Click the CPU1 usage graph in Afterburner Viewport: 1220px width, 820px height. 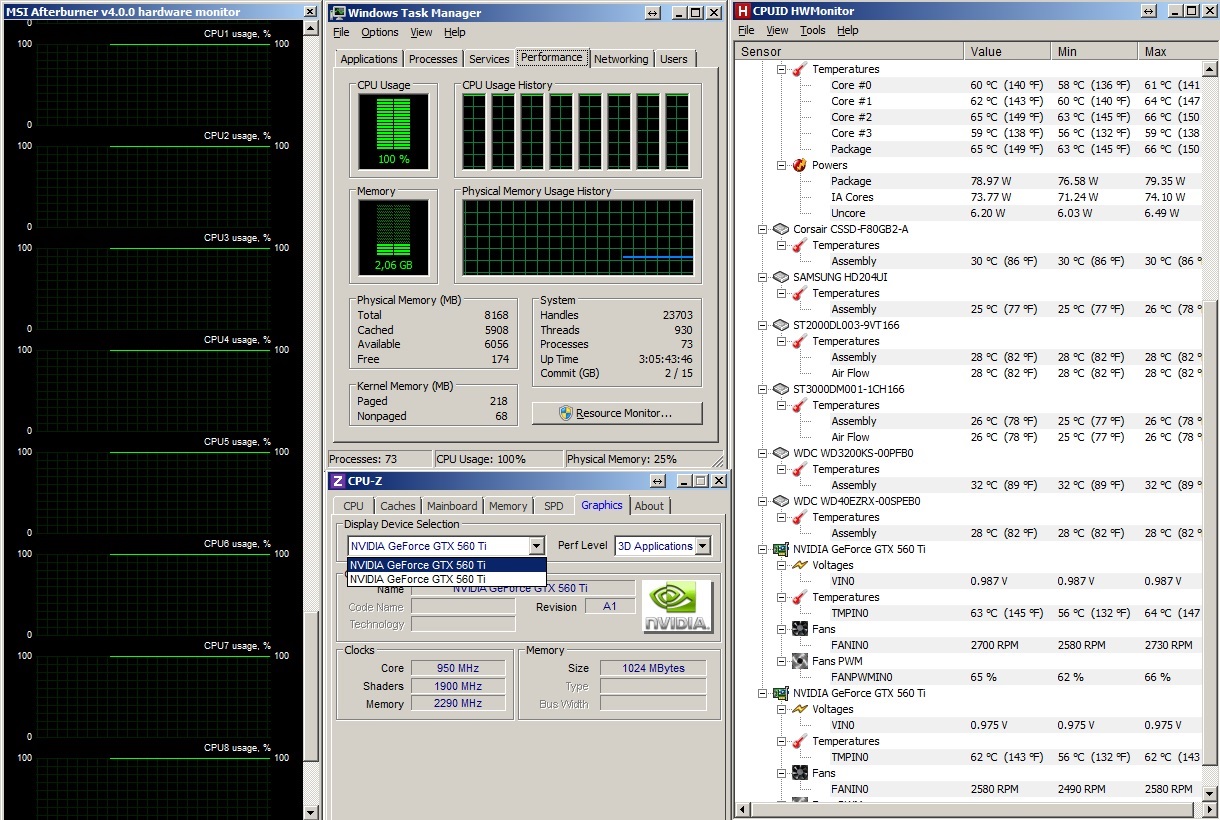(153, 84)
